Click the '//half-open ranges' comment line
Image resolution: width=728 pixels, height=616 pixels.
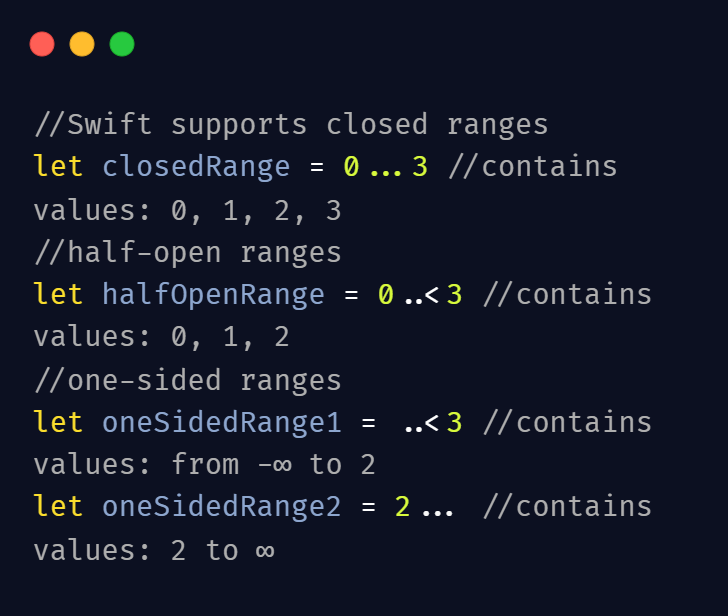pos(188,253)
